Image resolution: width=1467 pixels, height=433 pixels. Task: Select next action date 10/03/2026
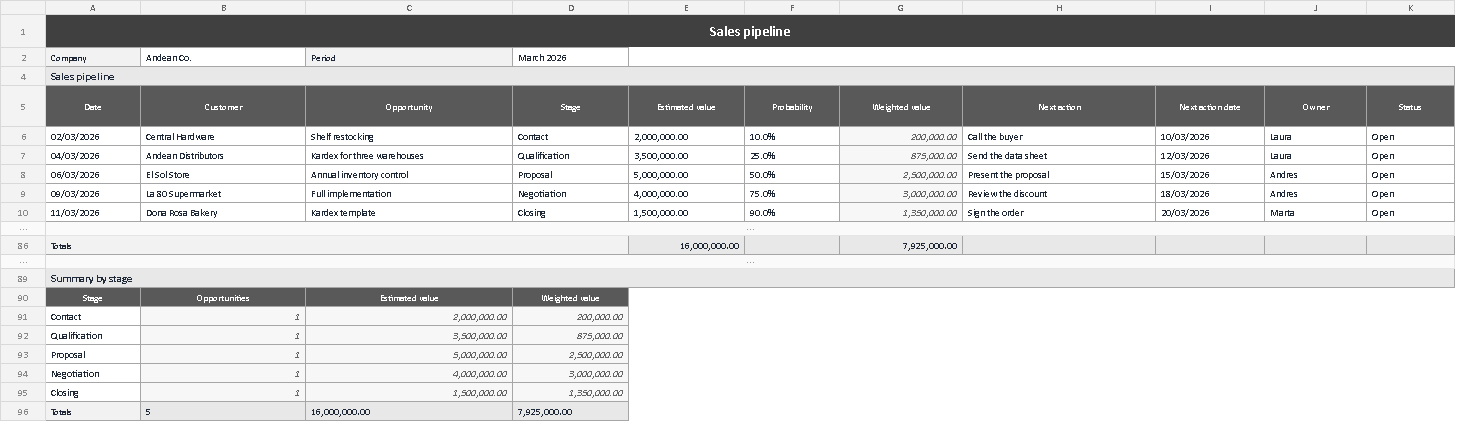(x=1210, y=137)
